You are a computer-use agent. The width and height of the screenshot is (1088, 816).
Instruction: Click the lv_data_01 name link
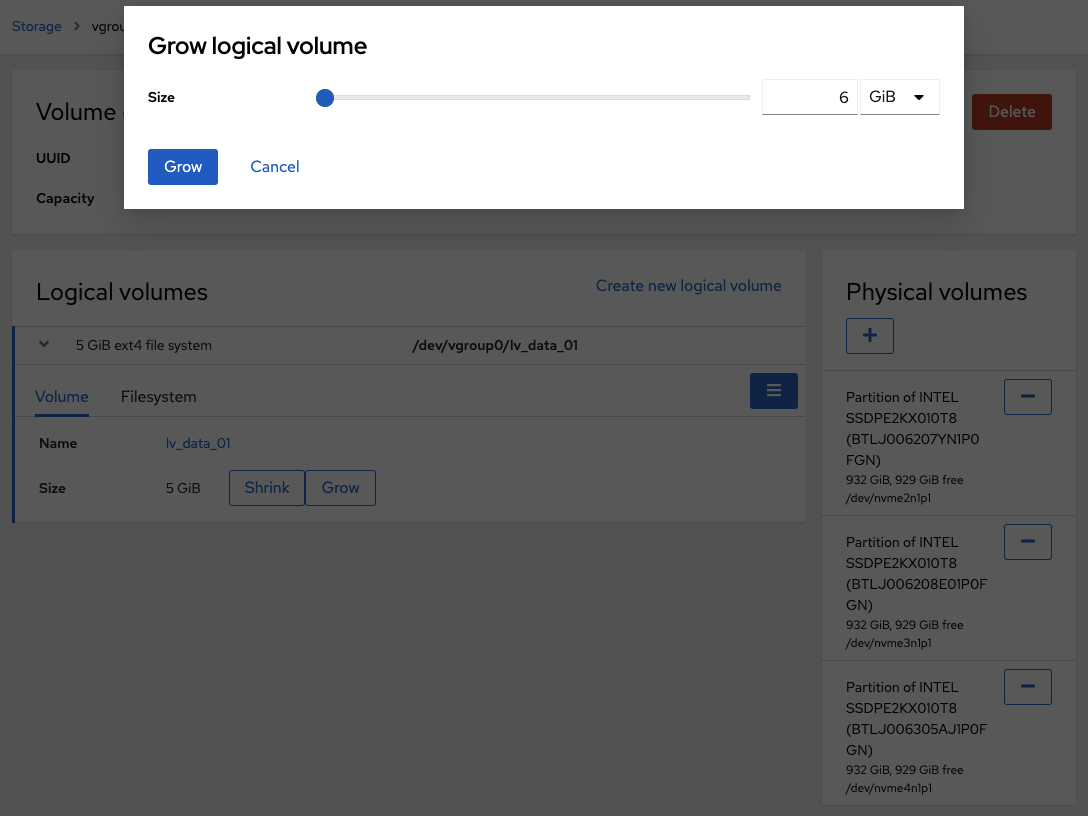coord(198,443)
